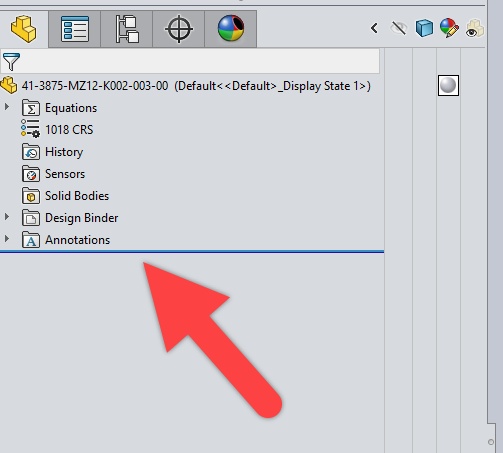Open the FeatureManager Design Tree tab
This screenshot has width=503, height=453.
click(x=24, y=29)
